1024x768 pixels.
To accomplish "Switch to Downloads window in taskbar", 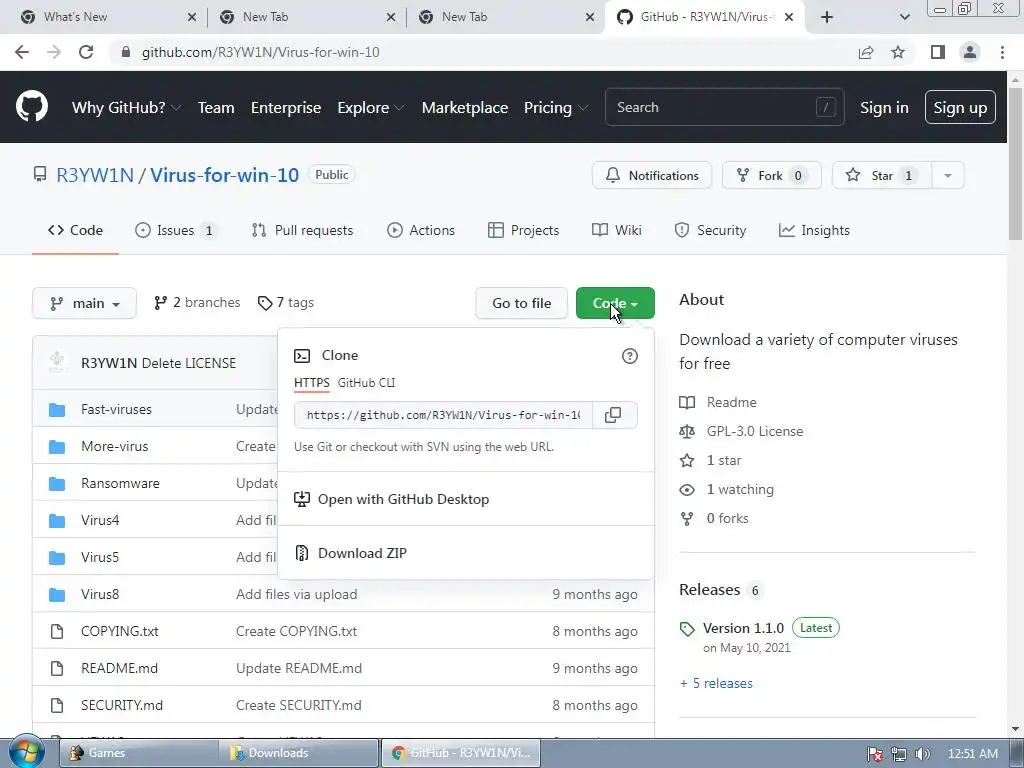I will (299, 753).
